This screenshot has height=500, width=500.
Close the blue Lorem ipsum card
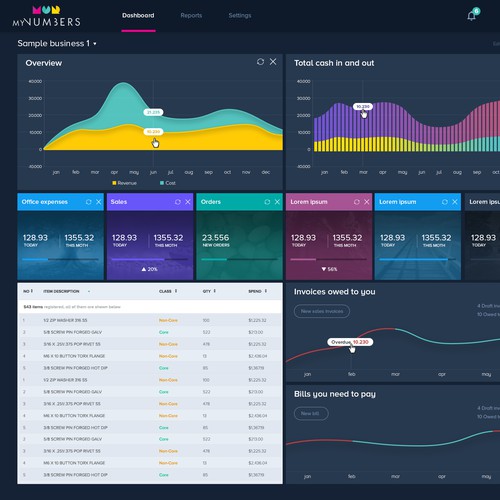tap(455, 202)
